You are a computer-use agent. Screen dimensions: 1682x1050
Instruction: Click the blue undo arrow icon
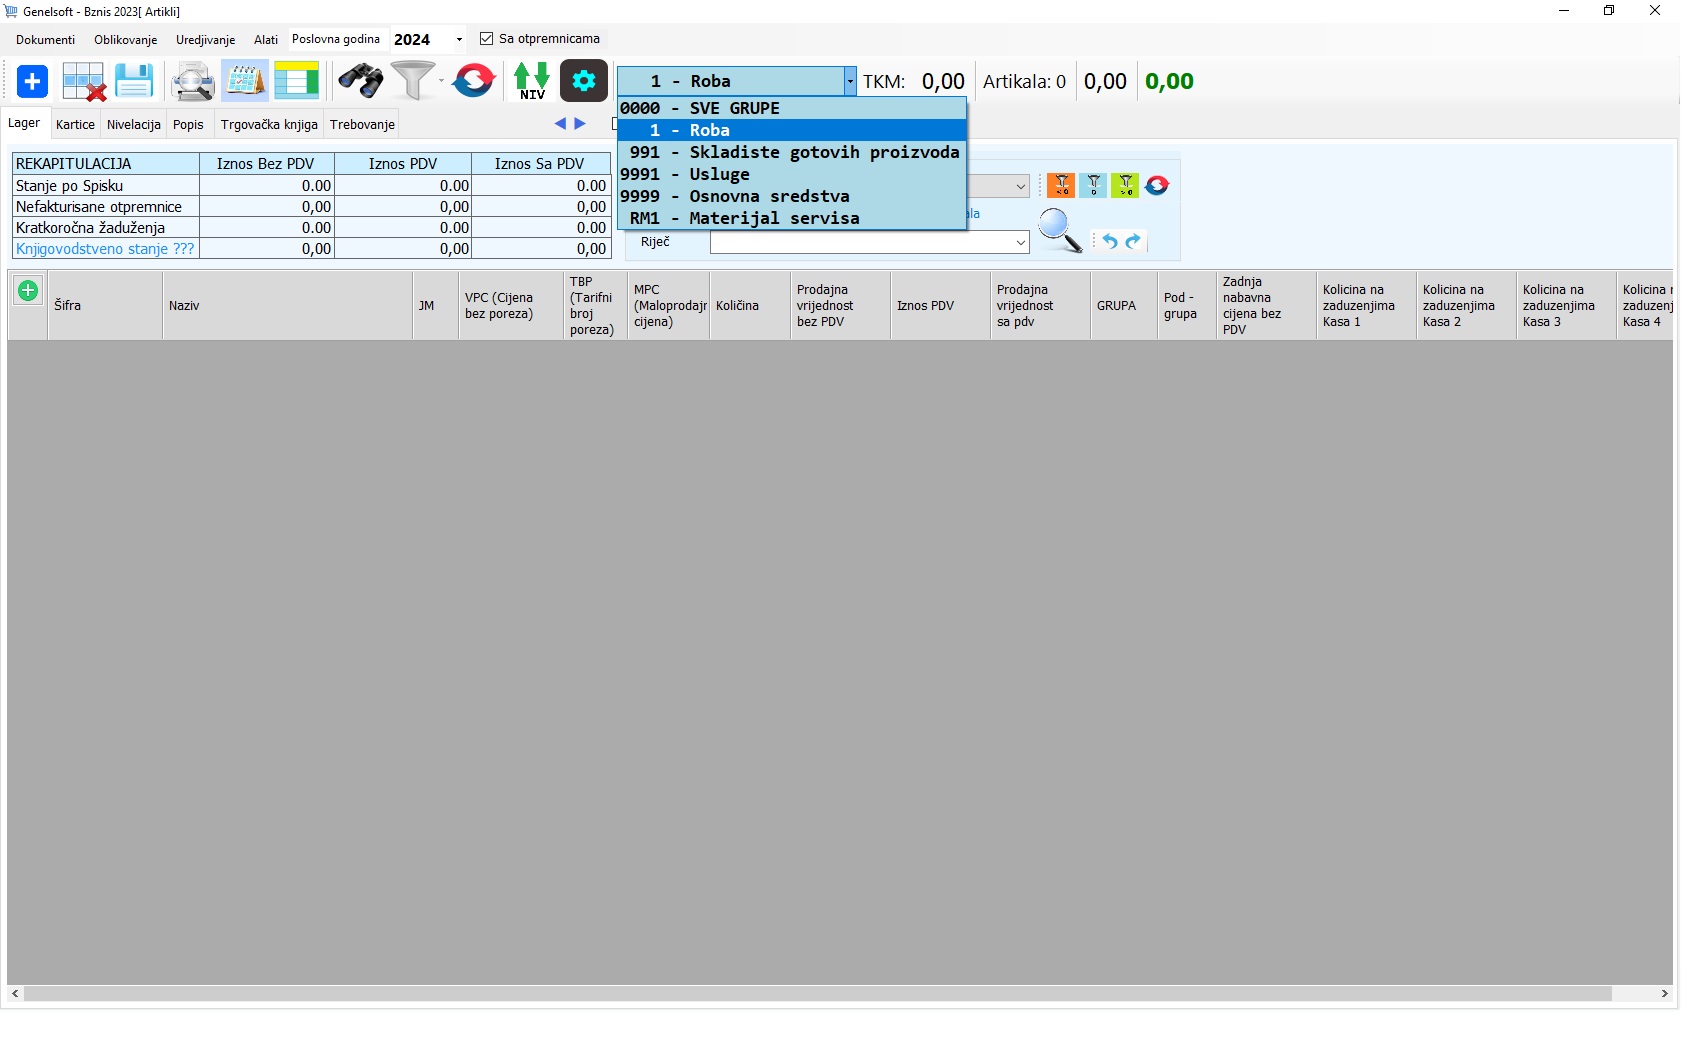(x=1110, y=241)
